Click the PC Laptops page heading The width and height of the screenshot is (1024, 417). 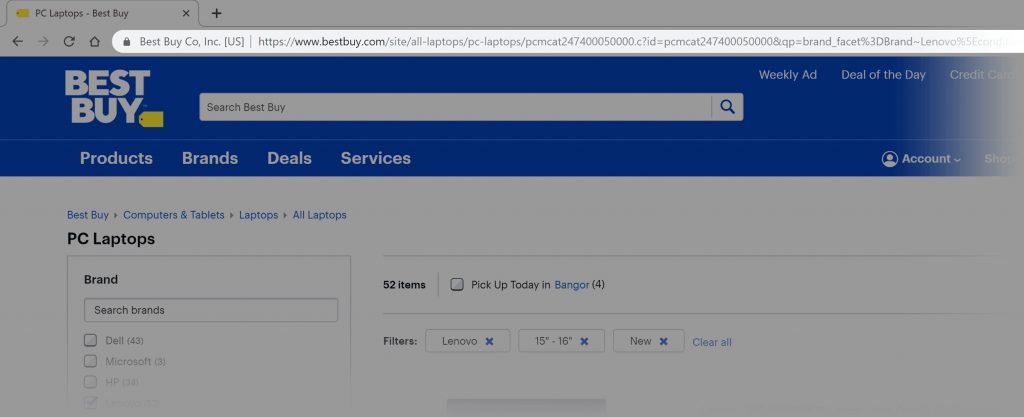[111, 239]
